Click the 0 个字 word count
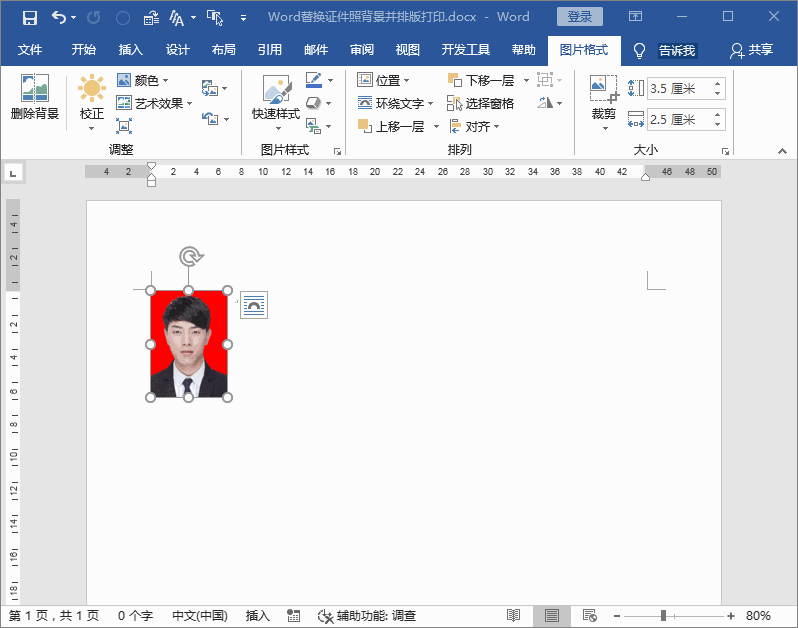Image resolution: width=798 pixels, height=628 pixels. 135,616
